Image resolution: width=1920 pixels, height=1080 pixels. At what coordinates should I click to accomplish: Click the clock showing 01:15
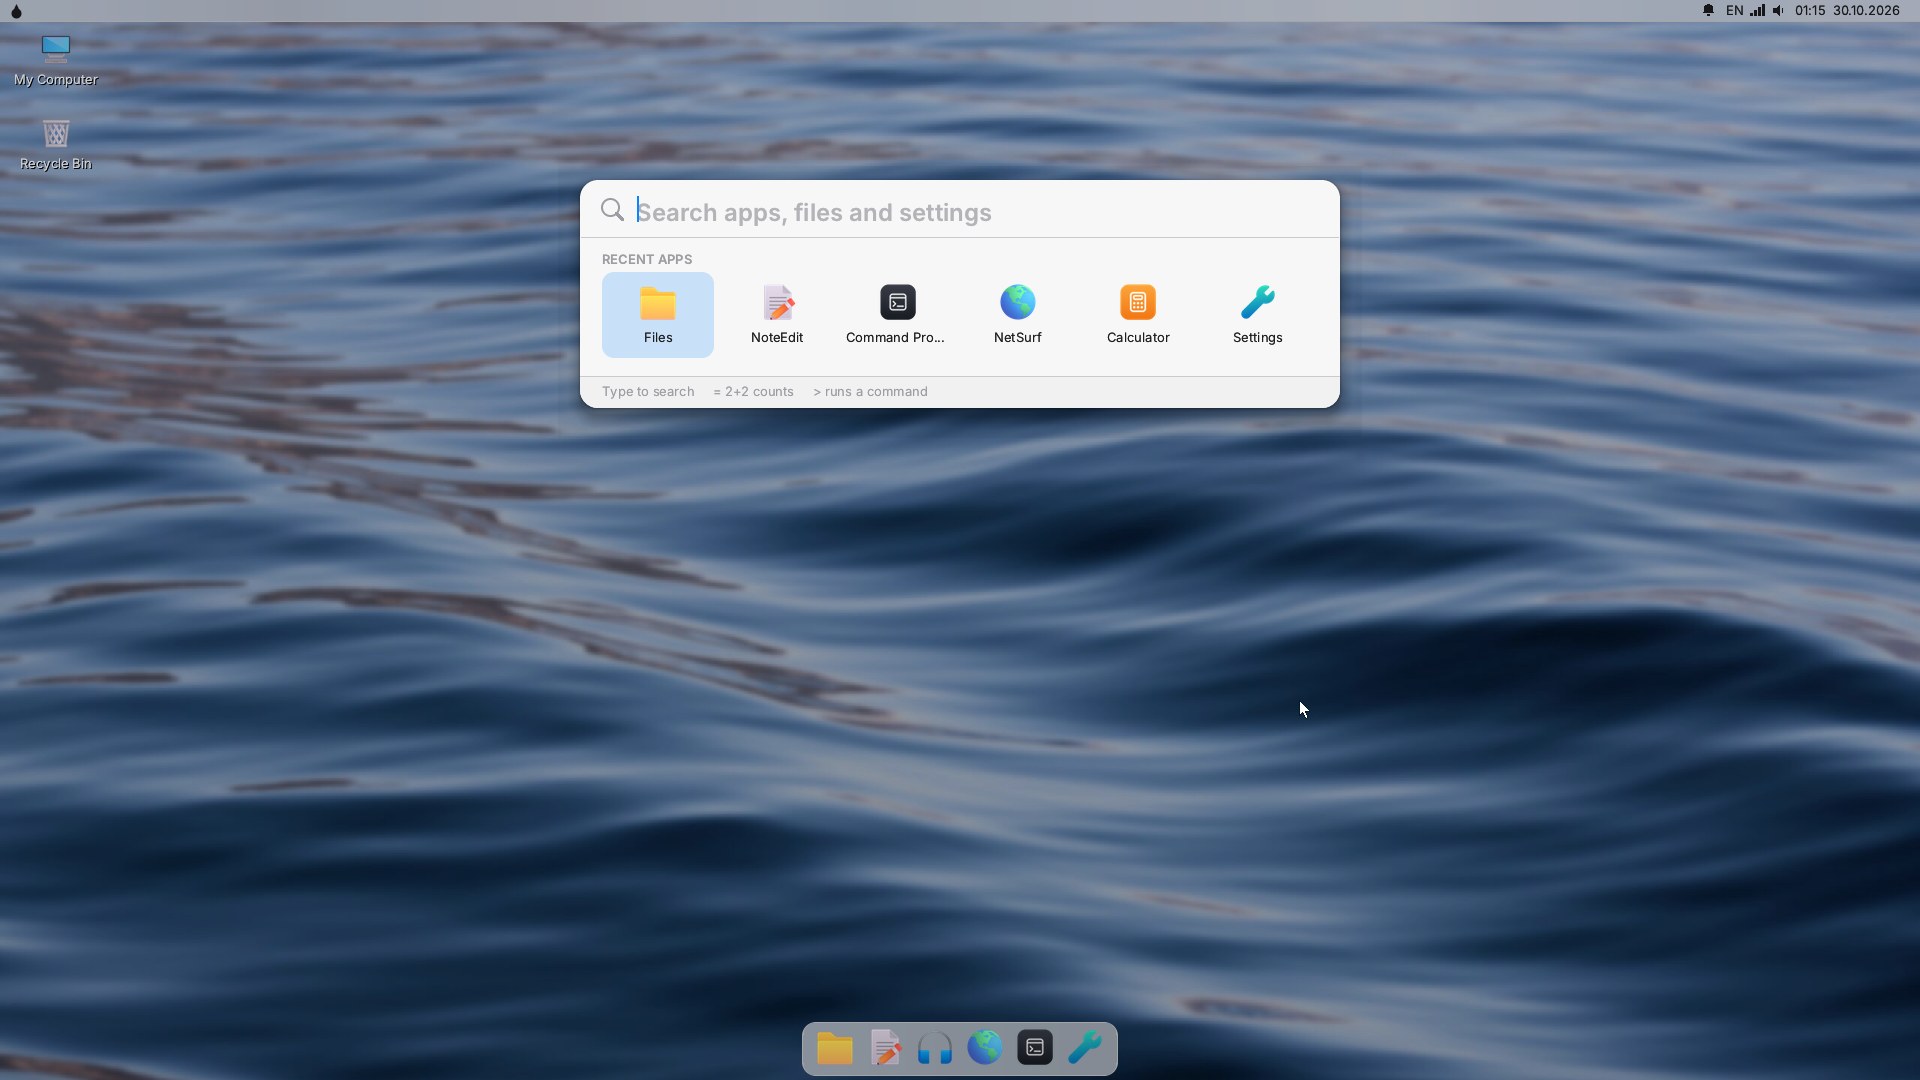[x=1810, y=11]
